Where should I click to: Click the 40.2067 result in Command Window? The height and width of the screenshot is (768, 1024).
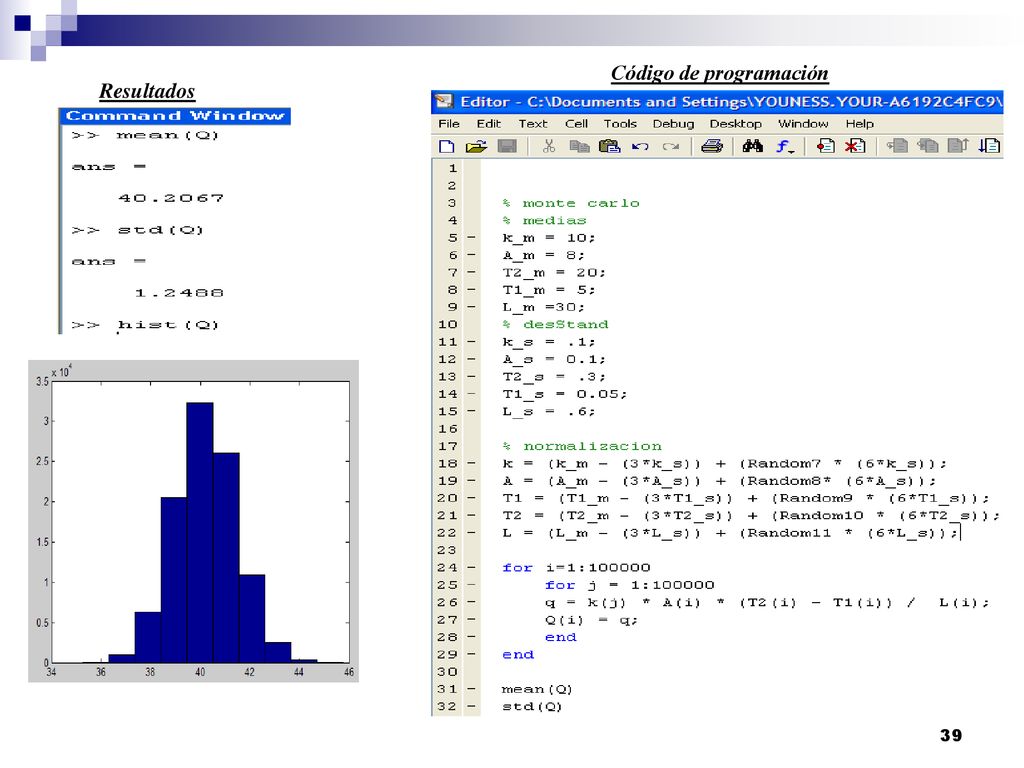click(171, 198)
